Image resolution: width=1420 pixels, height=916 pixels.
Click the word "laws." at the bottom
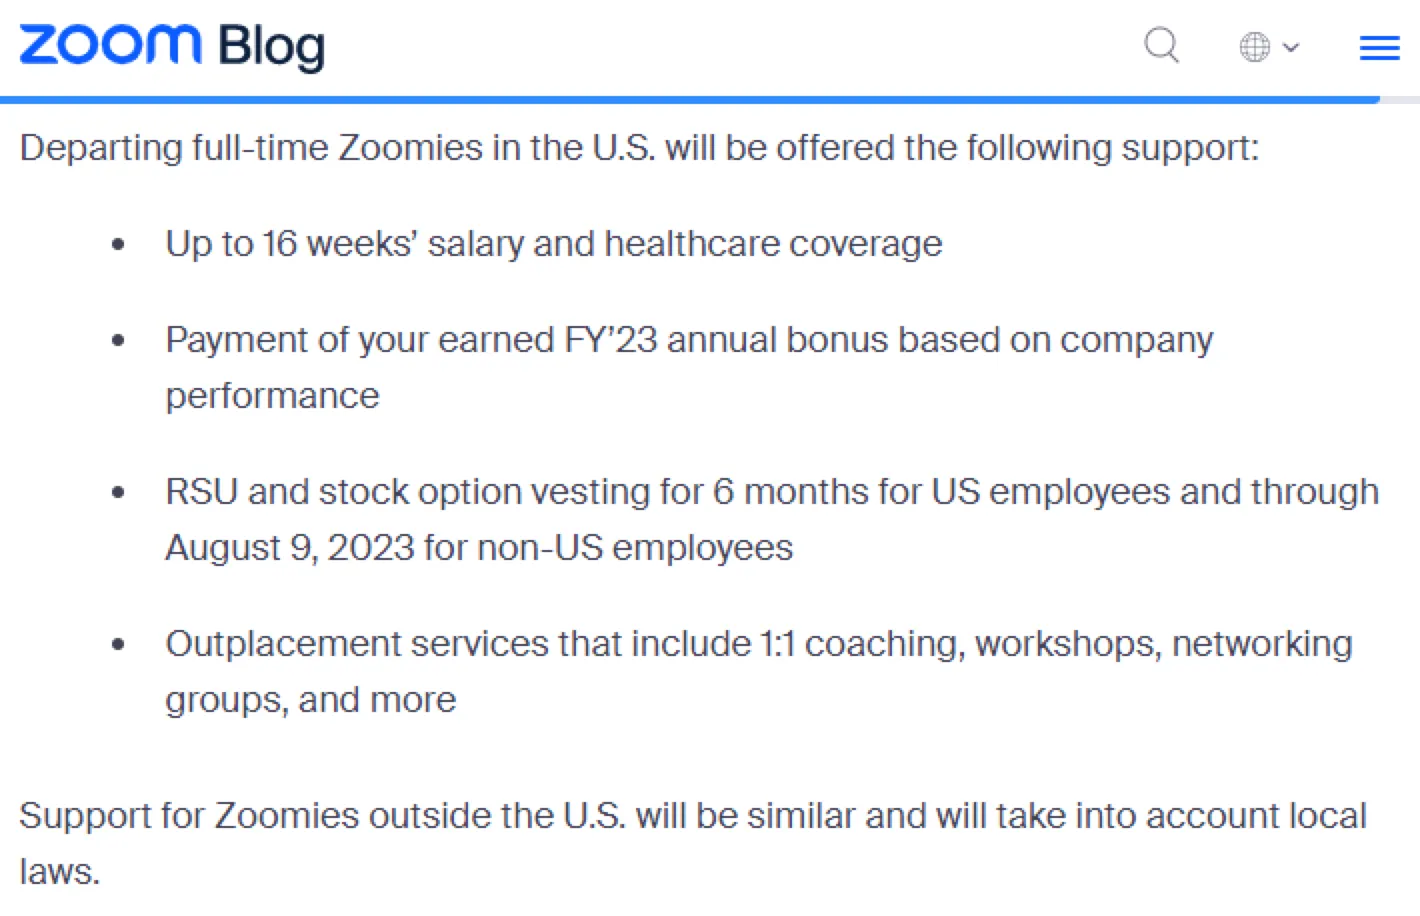click(60, 872)
